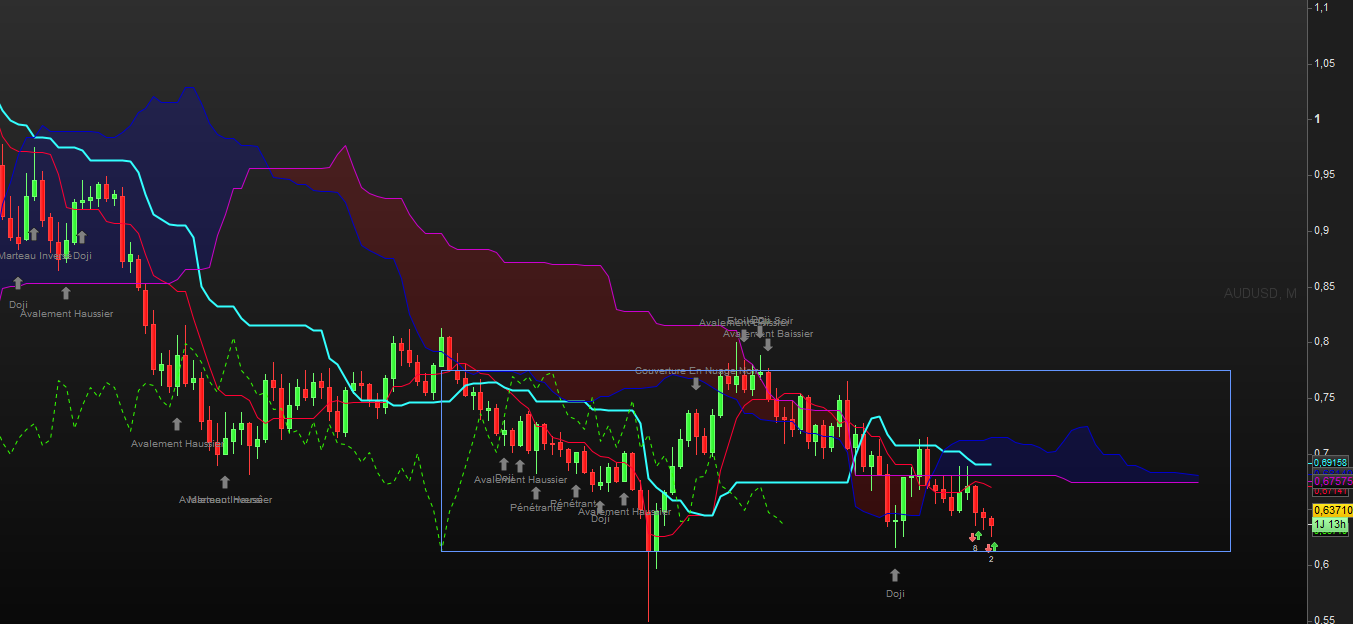The height and width of the screenshot is (624, 1353).
Task: Select the down arrow under Avalement Baissier label
Action: [x=768, y=346]
